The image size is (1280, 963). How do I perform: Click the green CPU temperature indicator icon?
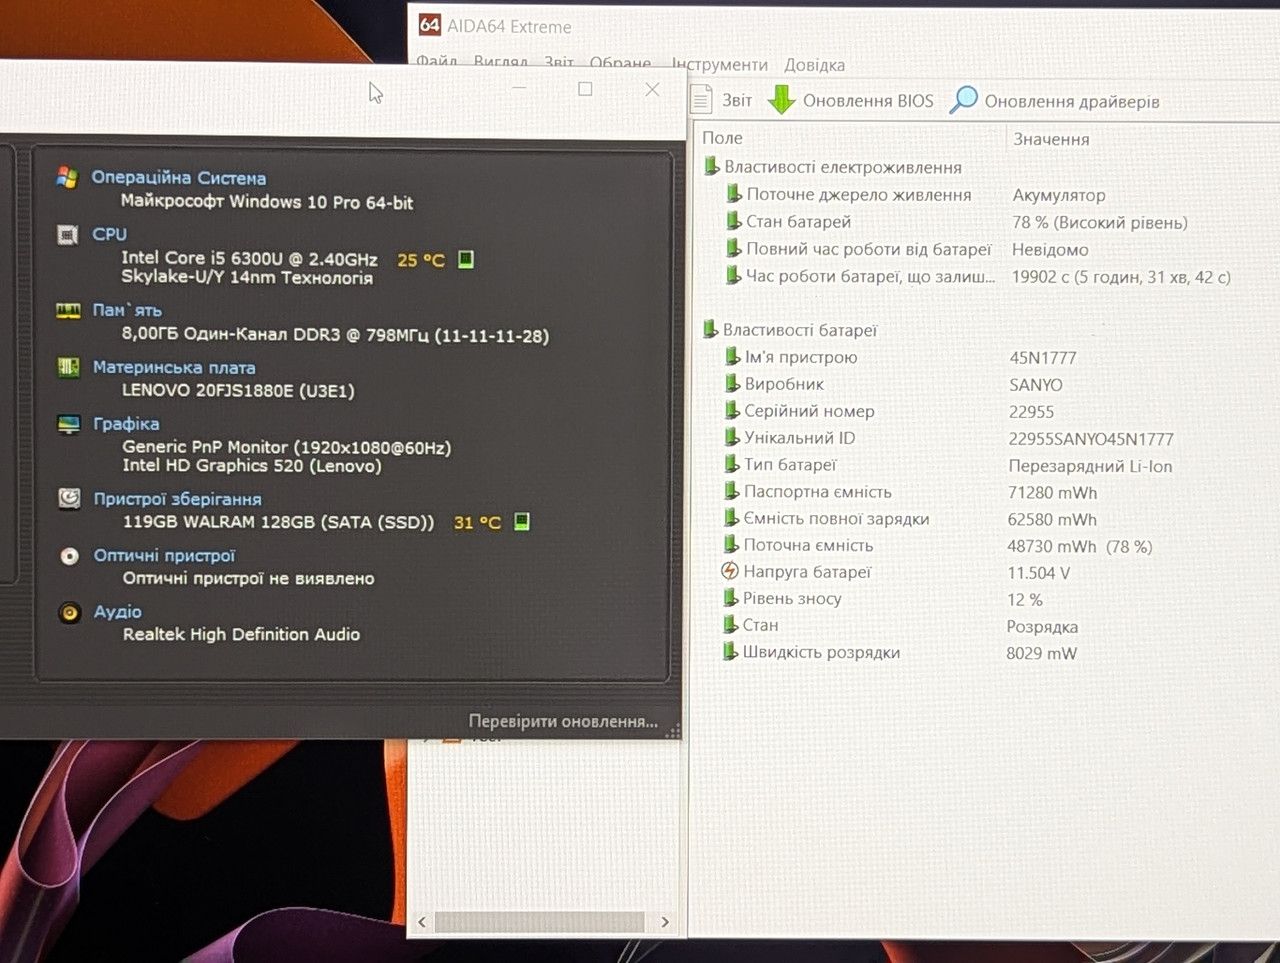tap(465, 260)
